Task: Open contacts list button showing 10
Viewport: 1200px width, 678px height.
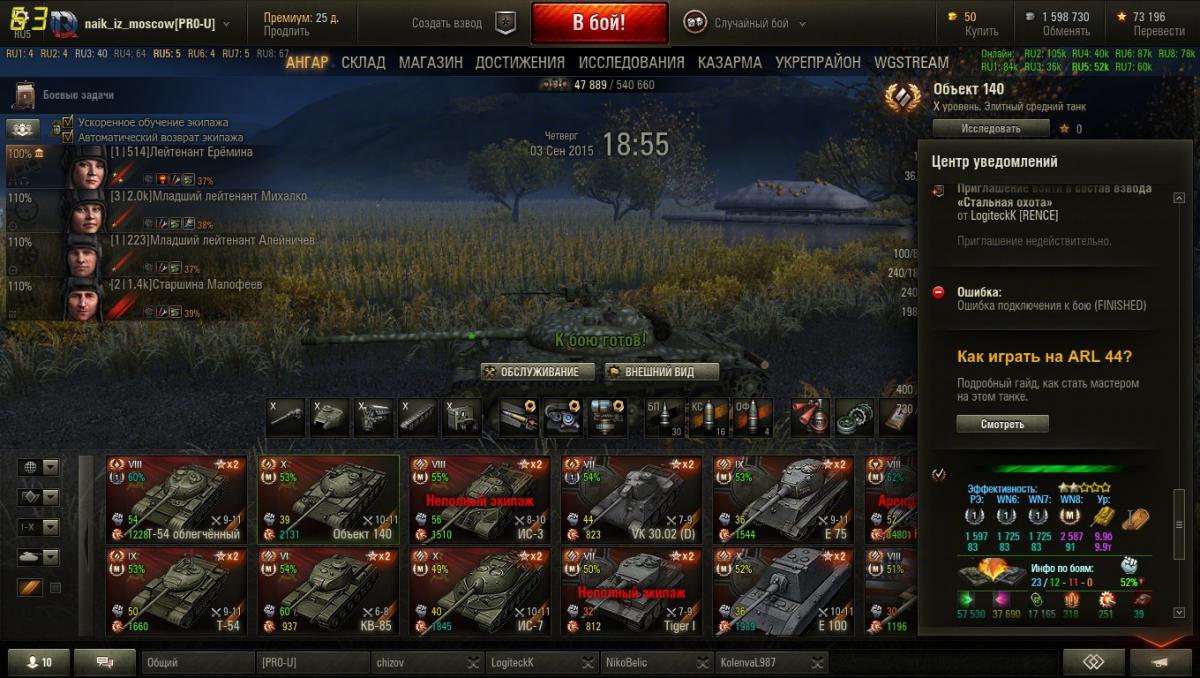Action: click(36, 662)
